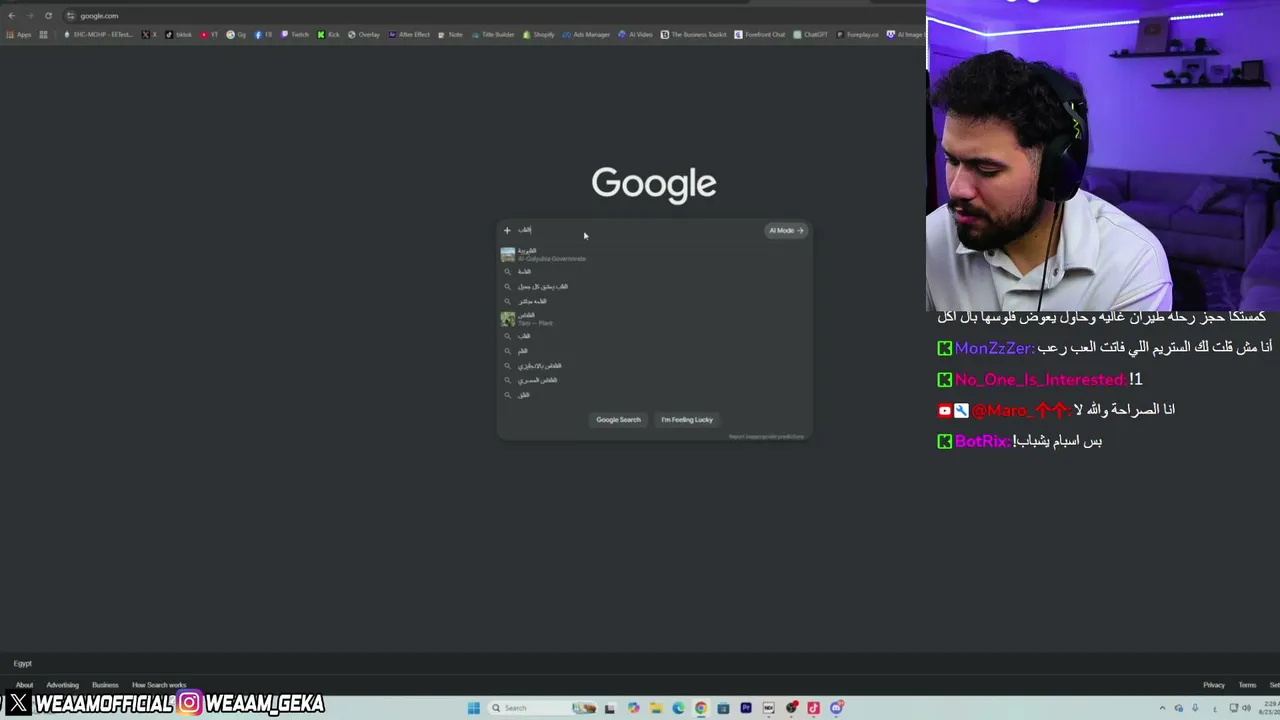Go back using the browser back arrow
The image size is (1280, 720).
click(12, 16)
